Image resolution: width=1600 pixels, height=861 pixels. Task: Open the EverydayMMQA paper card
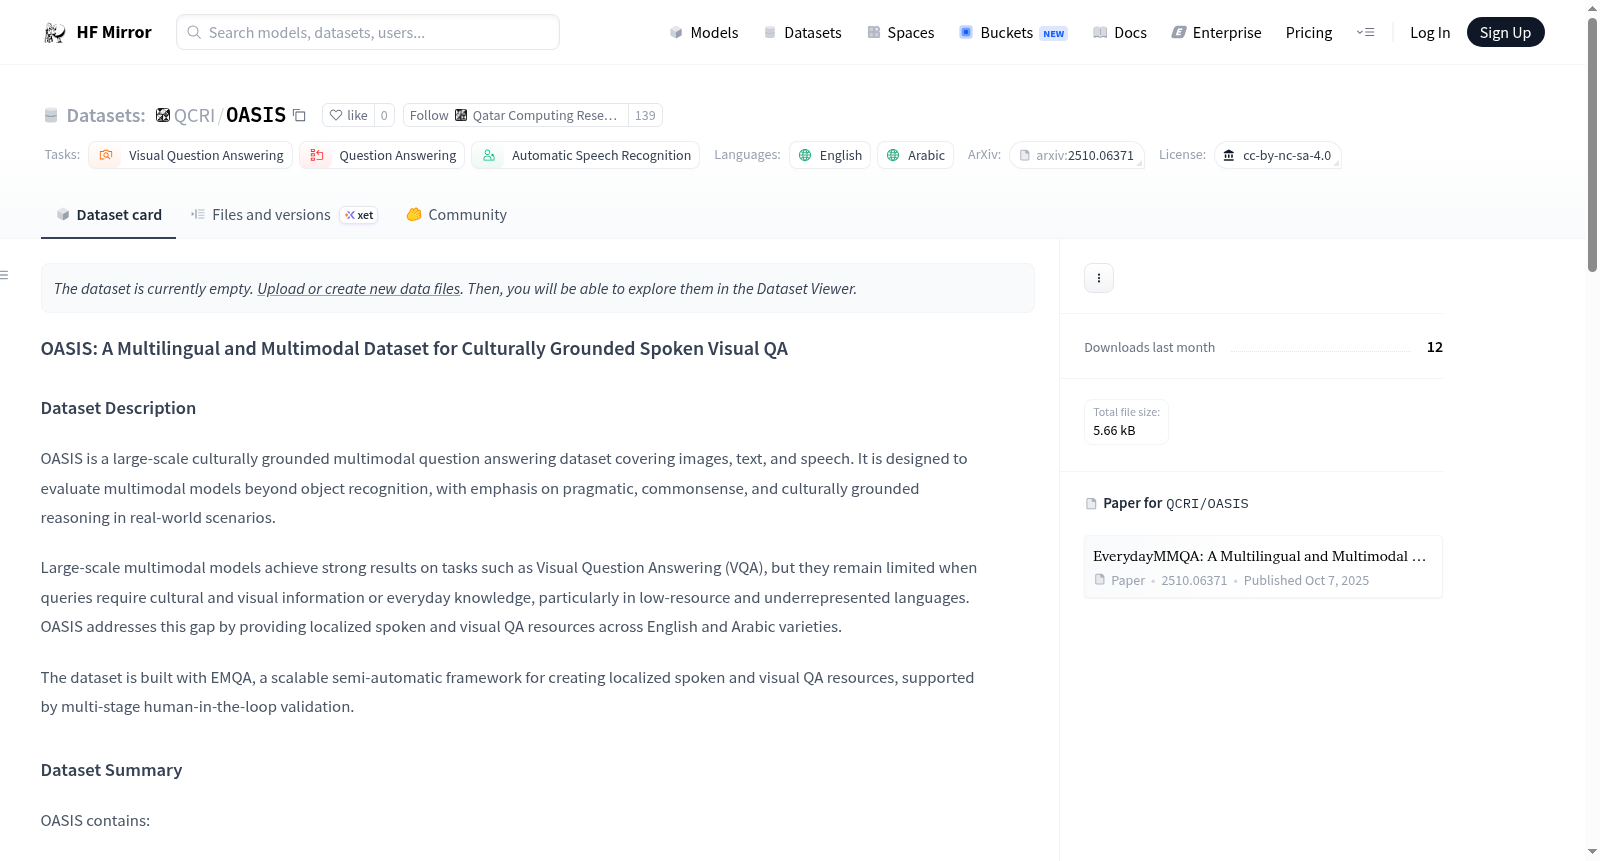pos(1263,567)
